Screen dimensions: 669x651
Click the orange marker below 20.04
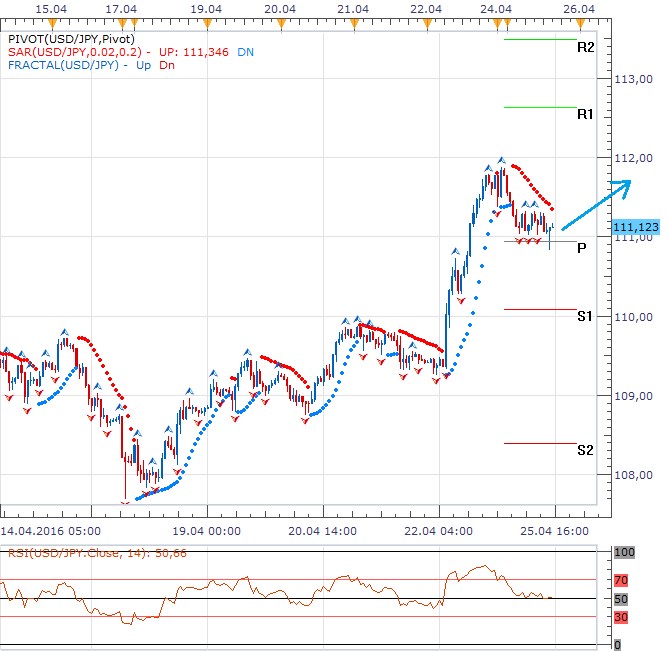coord(281,23)
